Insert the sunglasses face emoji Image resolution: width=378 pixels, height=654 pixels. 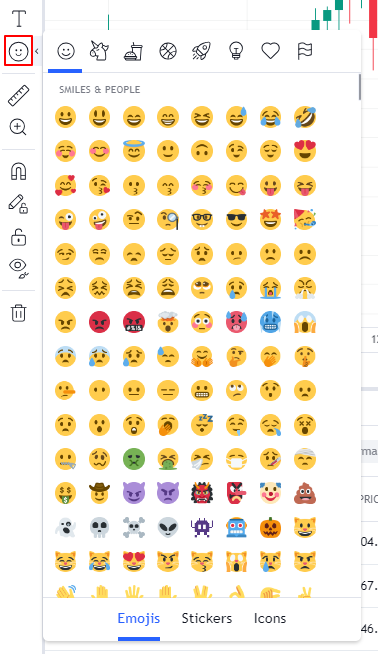[237, 219]
